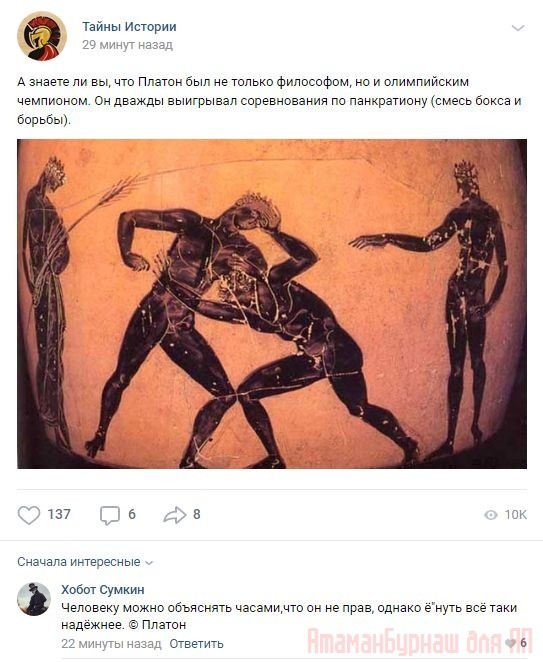Click the arrow beside 'Сначала интересные'

(x=149, y=563)
